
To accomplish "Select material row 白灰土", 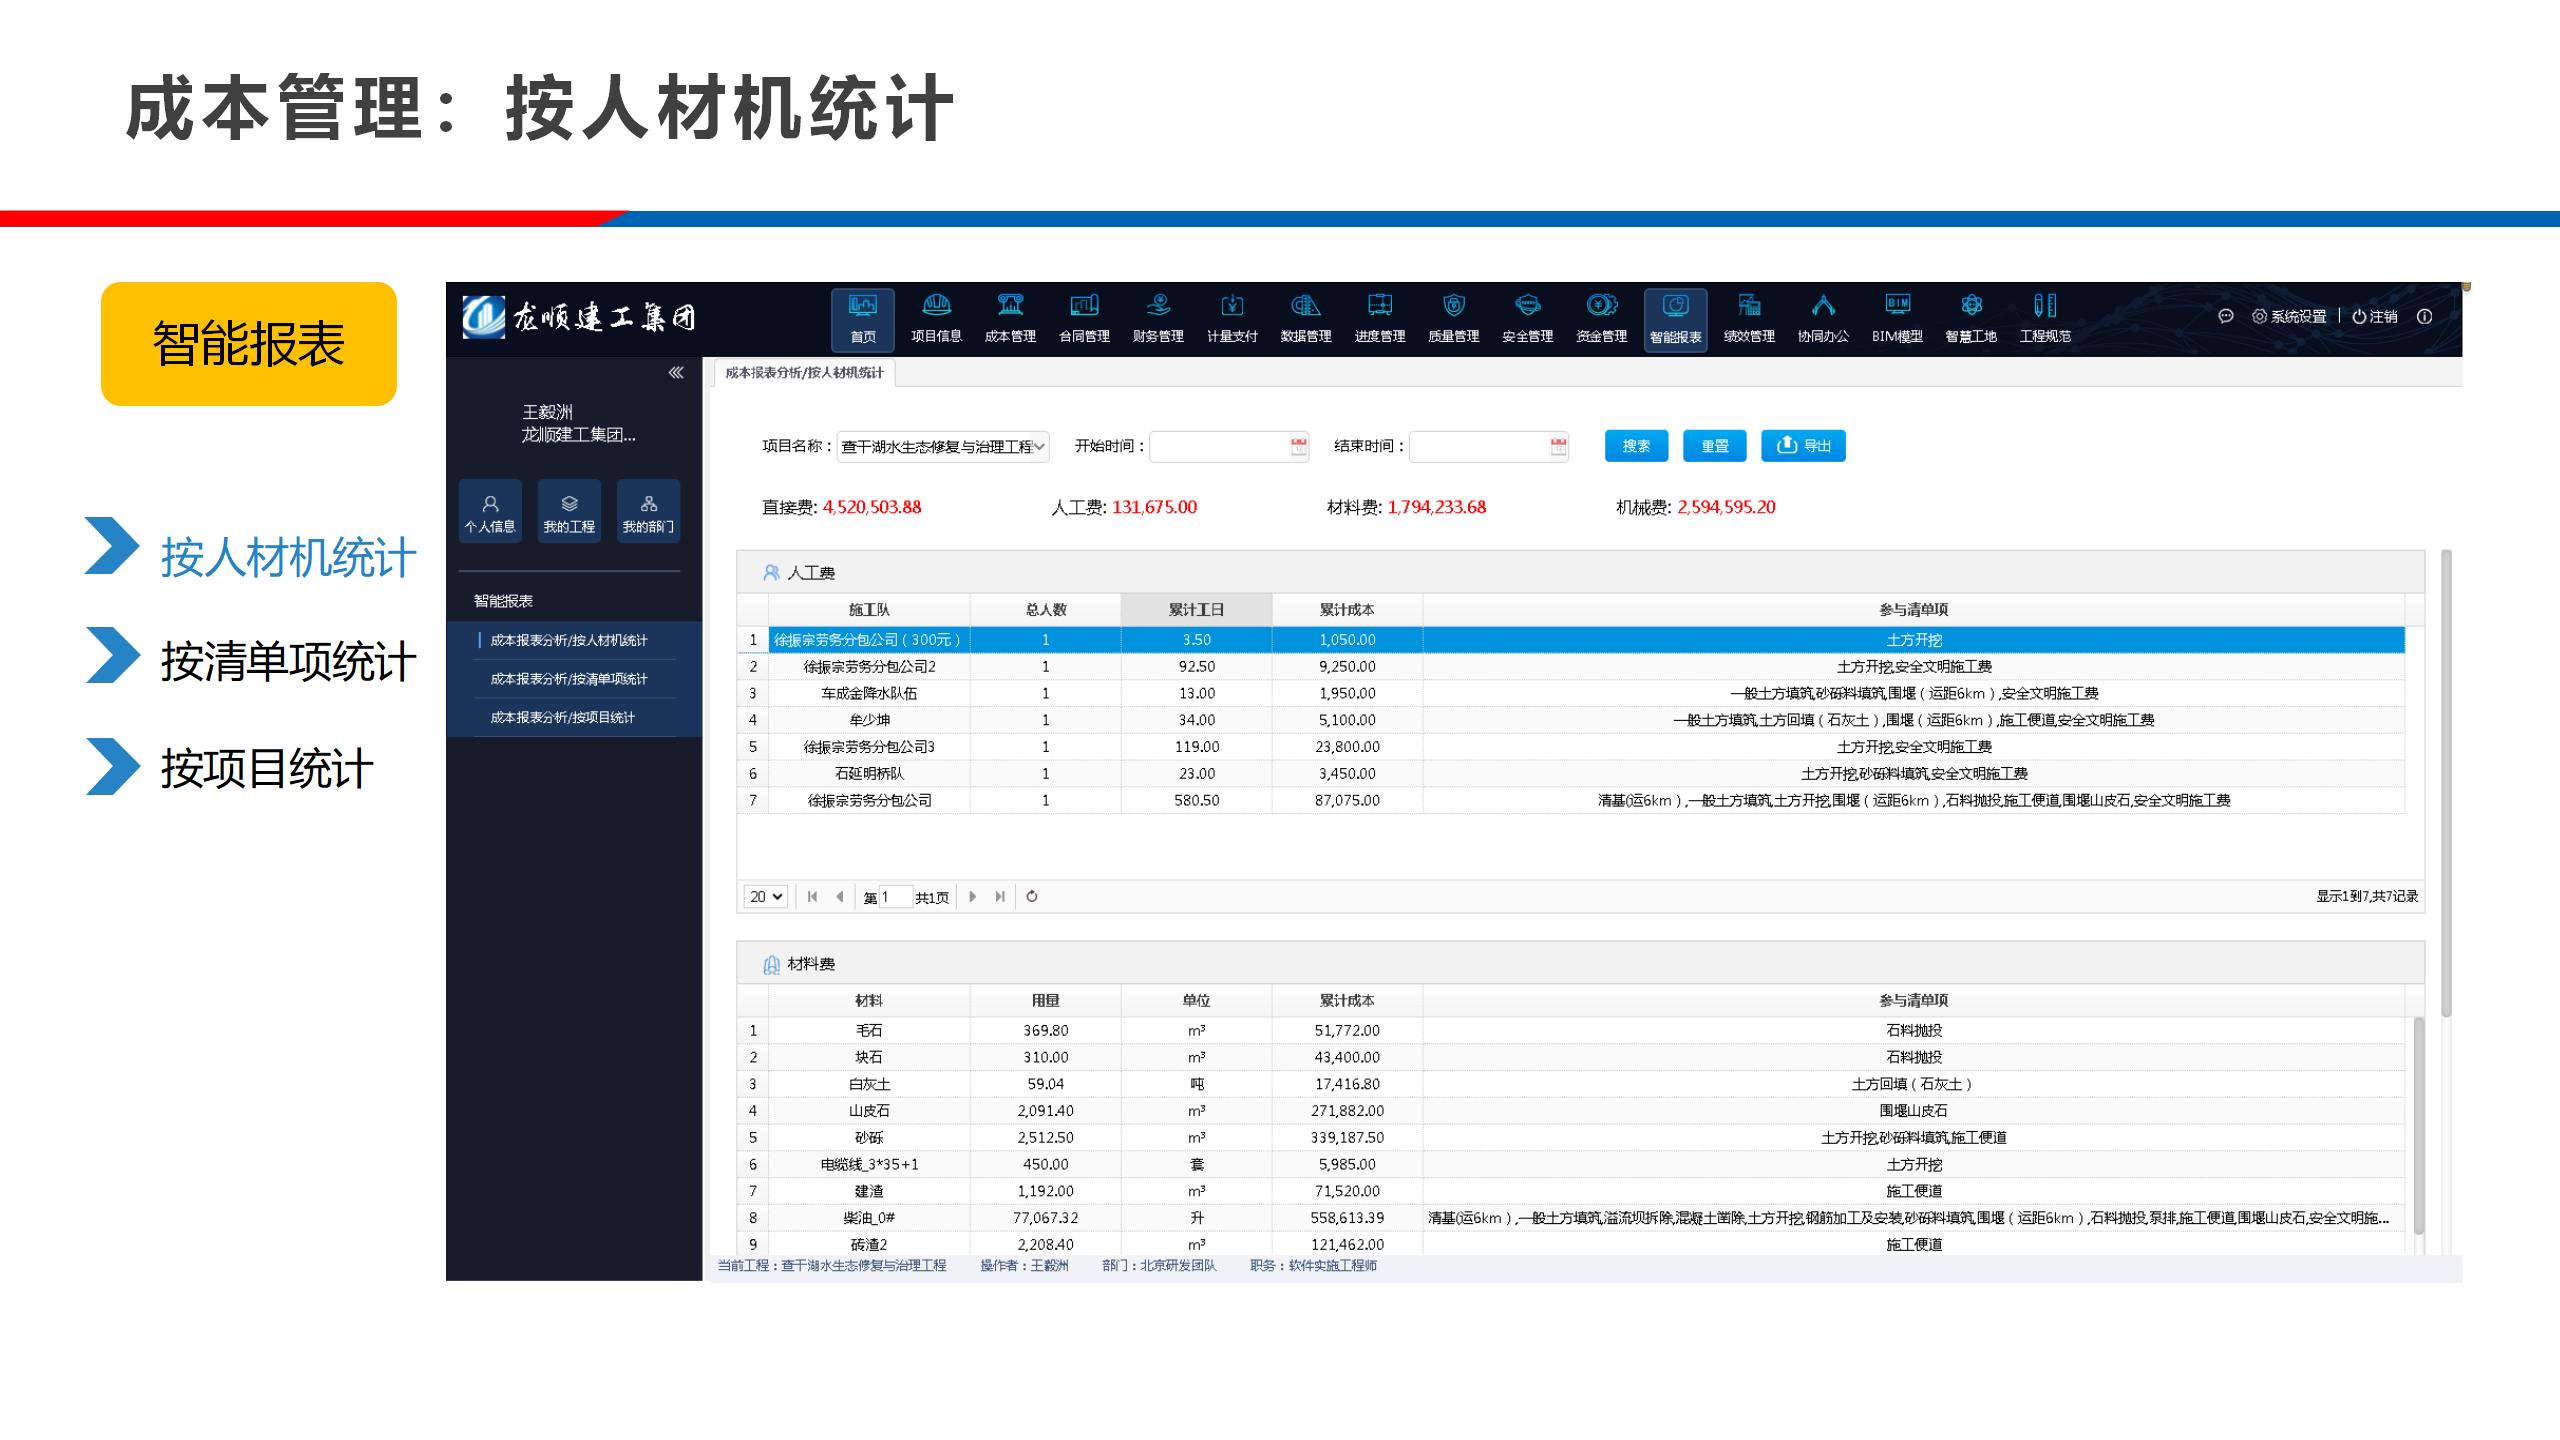I will point(1571,1084).
